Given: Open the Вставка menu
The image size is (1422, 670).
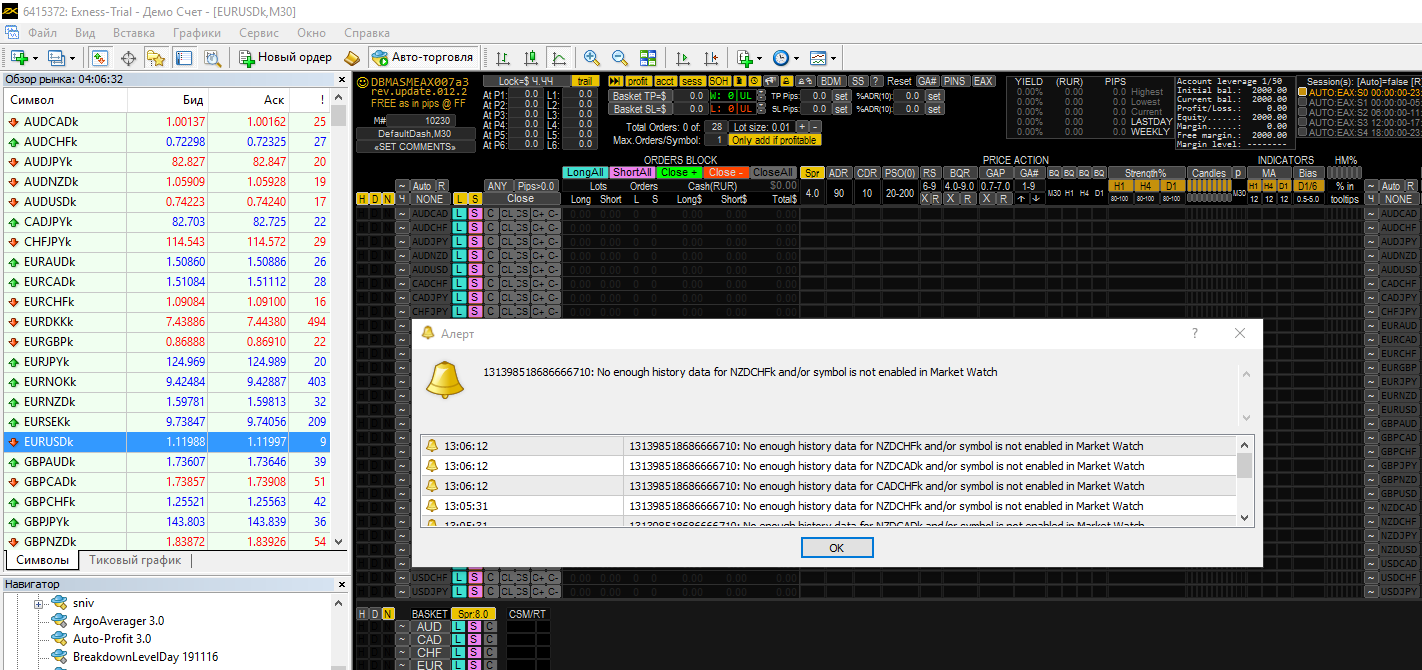Looking at the screenshot, I should coord(134,32).
